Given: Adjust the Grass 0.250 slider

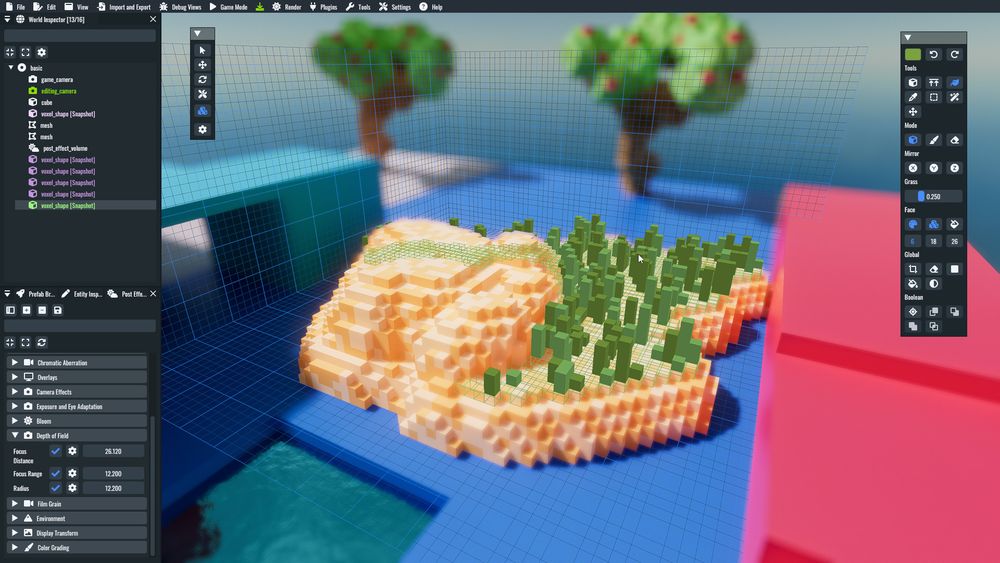Looking at the screenshot, I should [934, 196].
